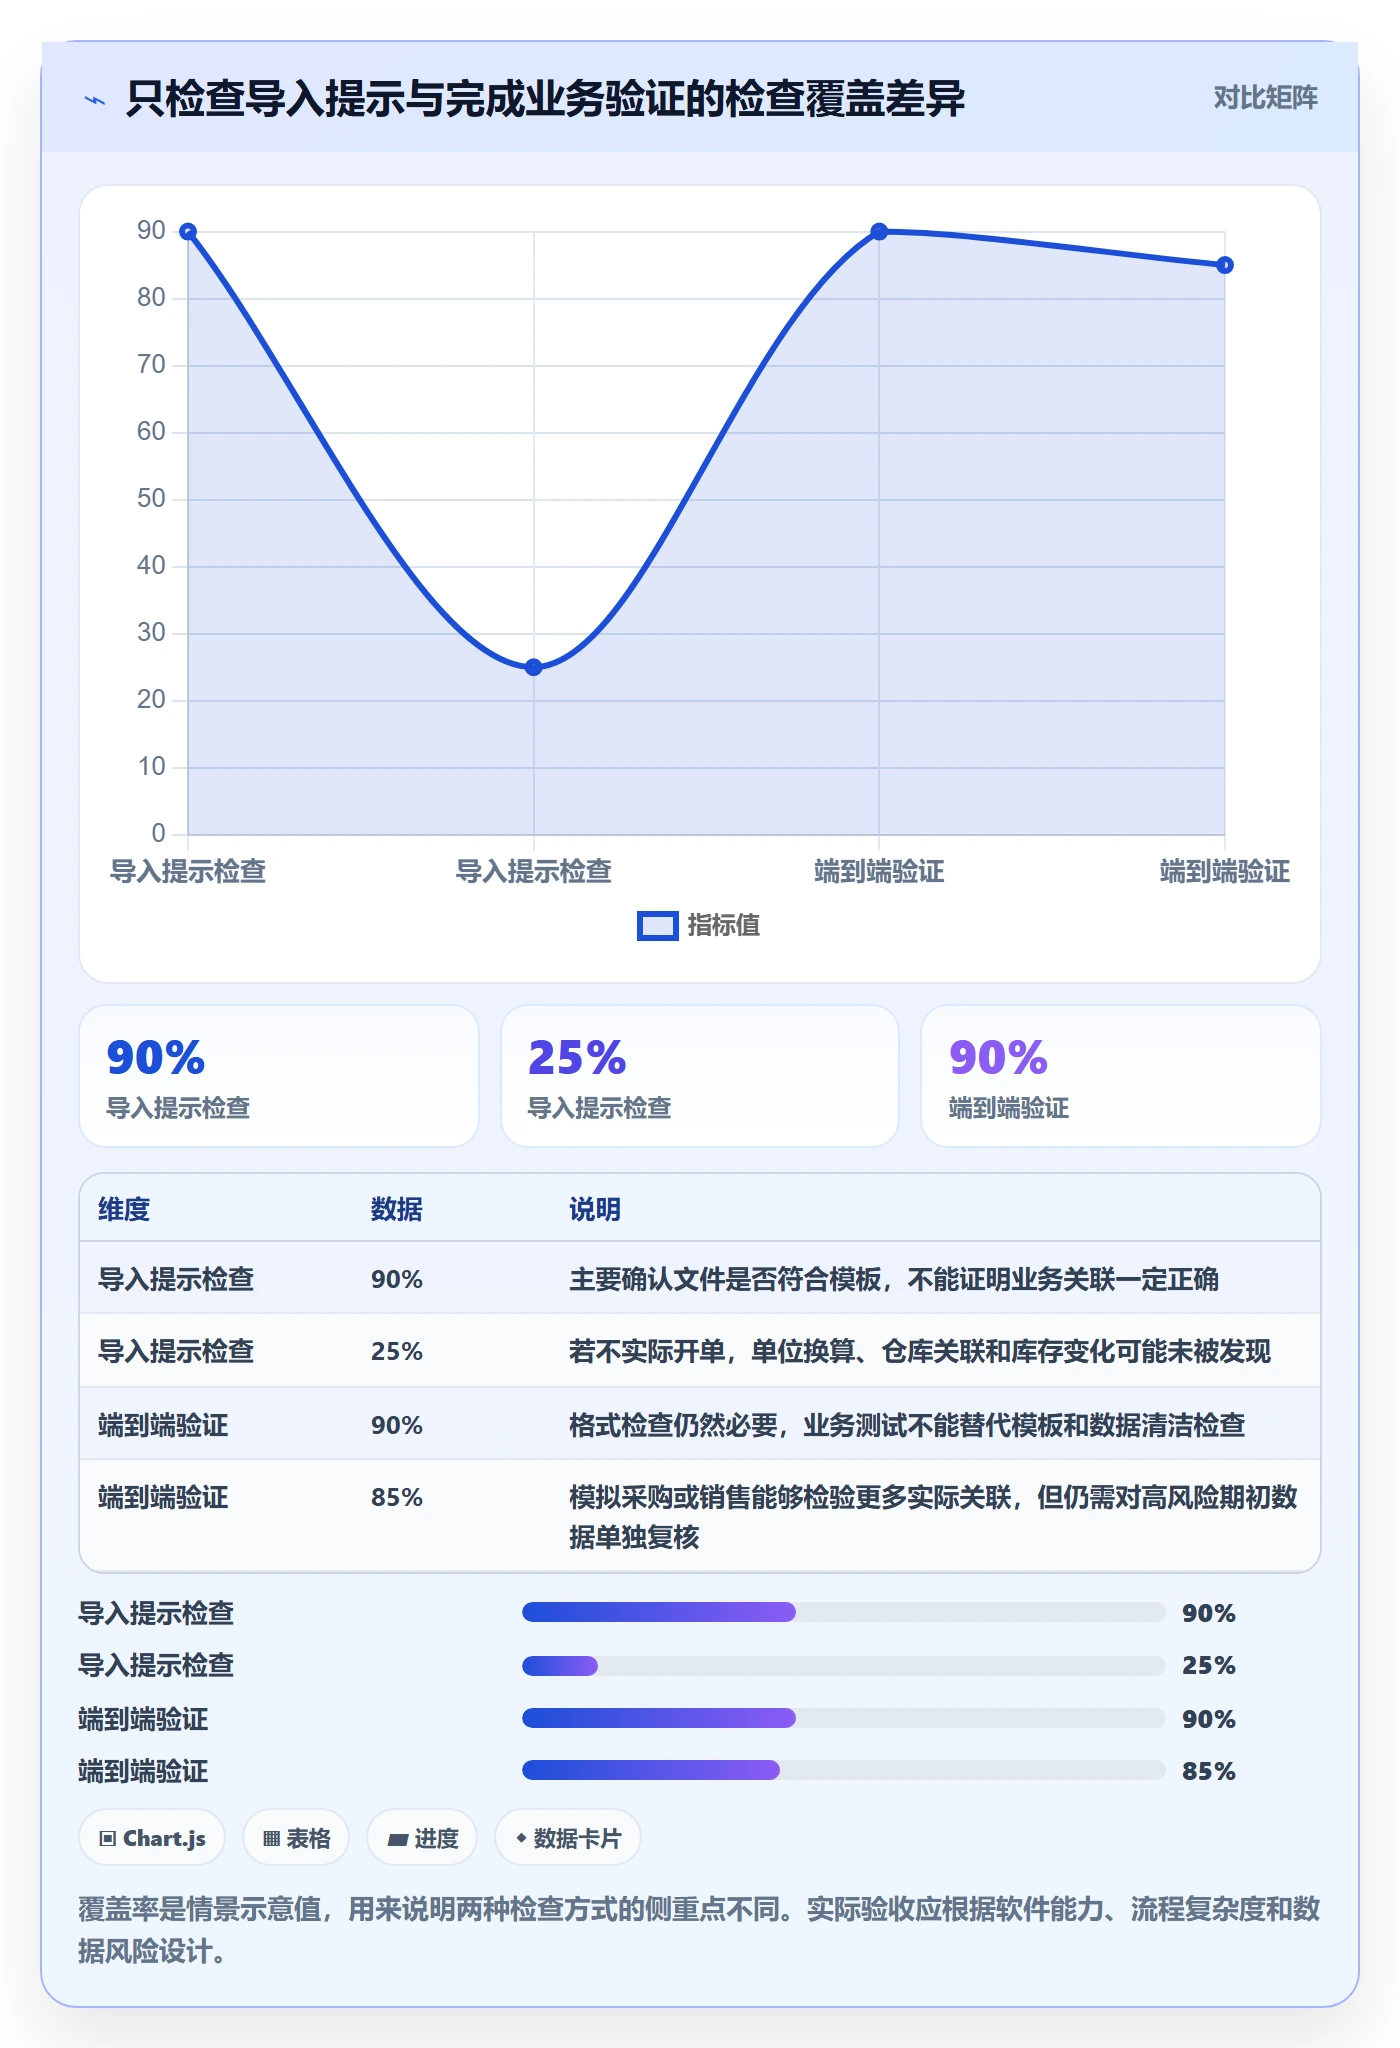
Task: Select the Chart.js tag pill
Action: click(x=152, y=1838)
